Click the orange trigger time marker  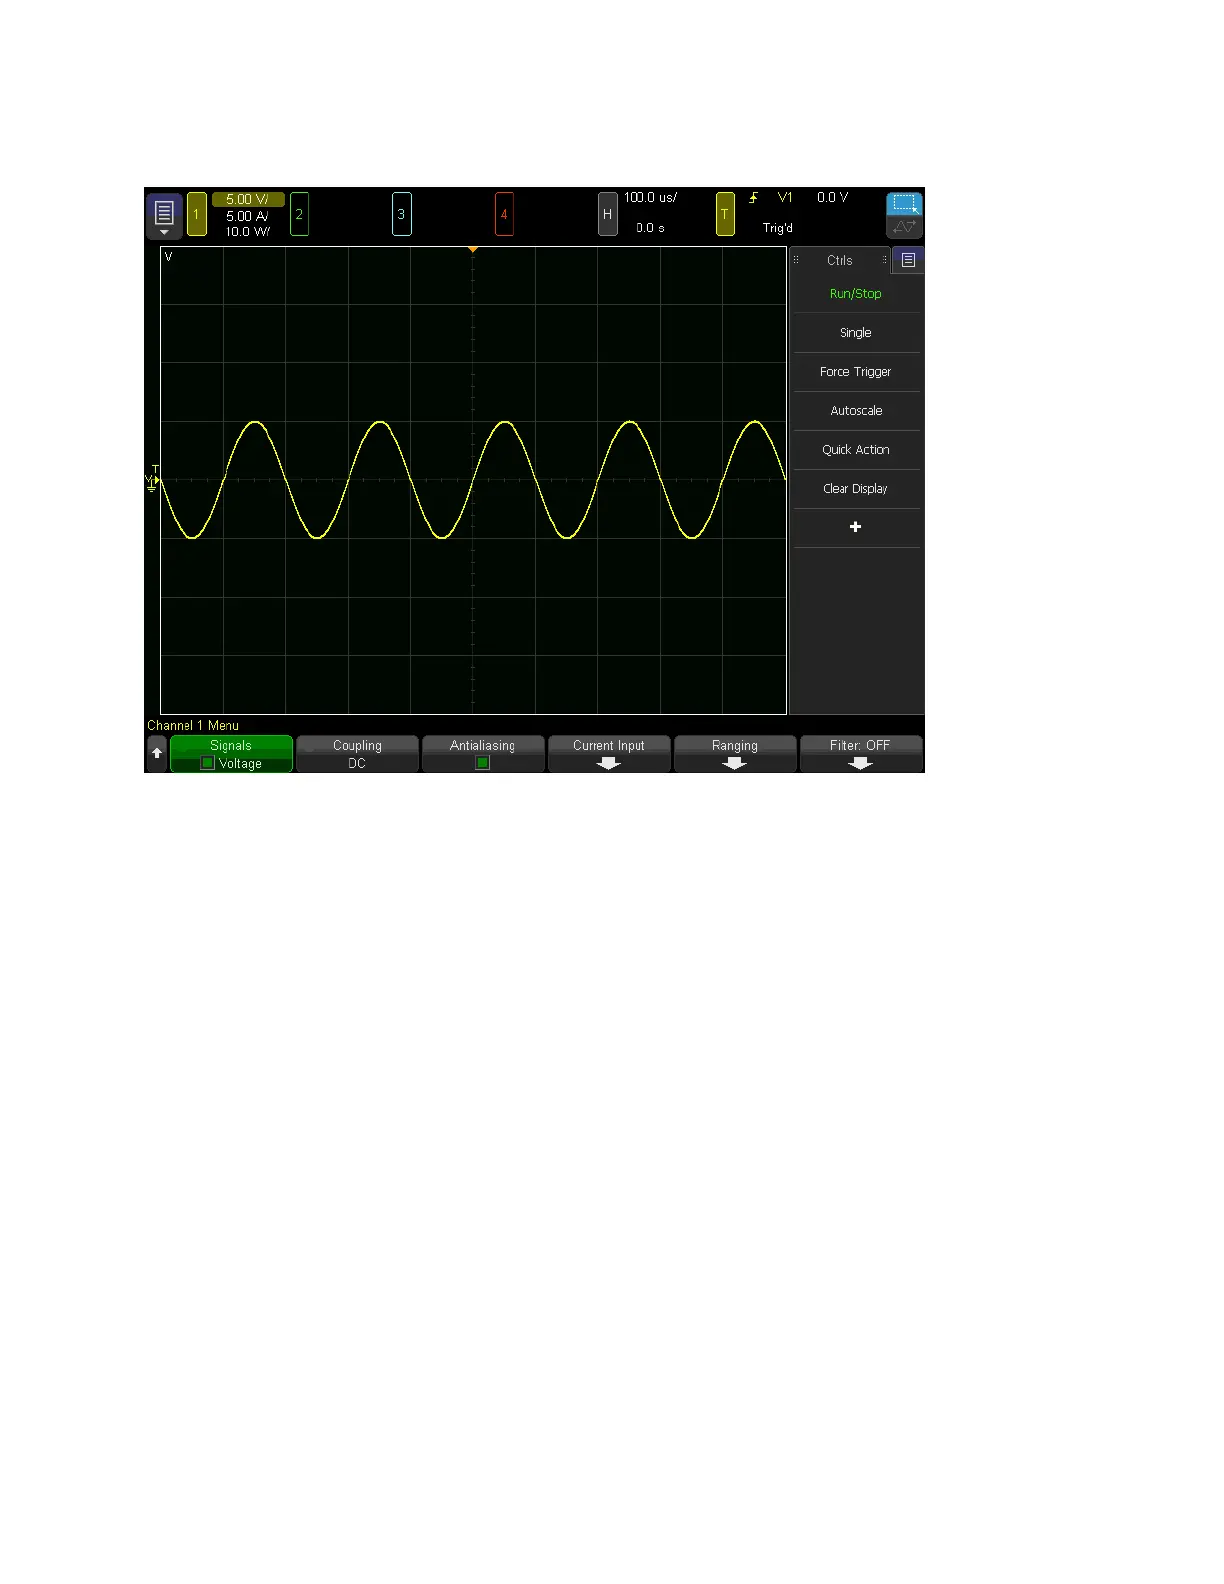tap(473, 249)
